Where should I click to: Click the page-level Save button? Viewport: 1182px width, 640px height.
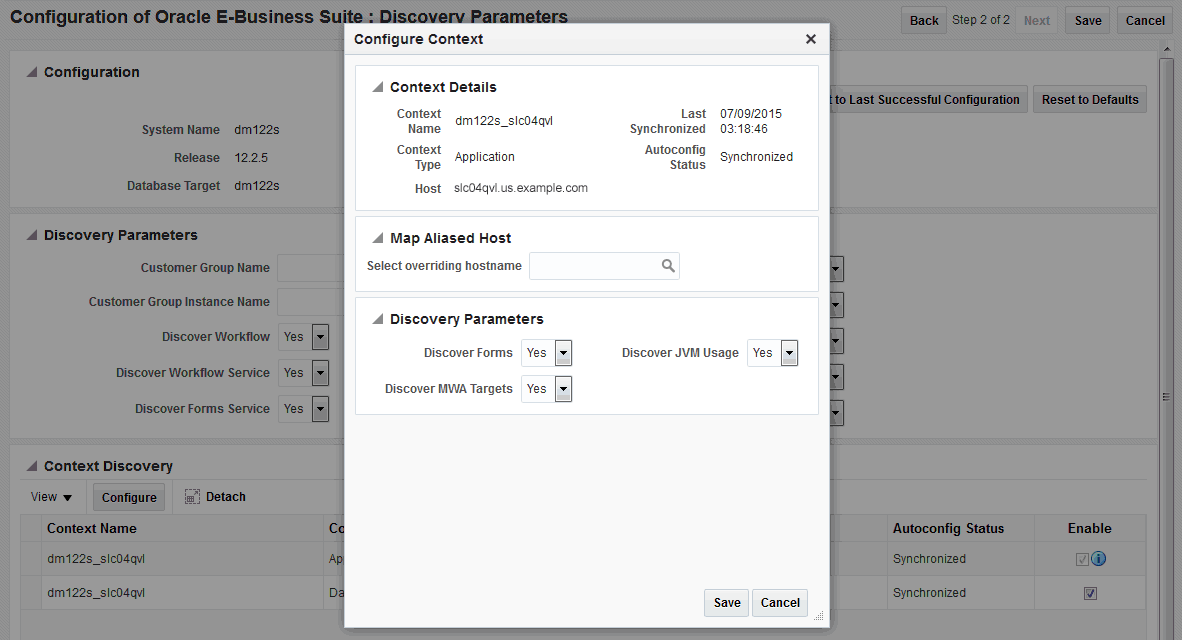pyautogui.click(x=1088, y=20)
